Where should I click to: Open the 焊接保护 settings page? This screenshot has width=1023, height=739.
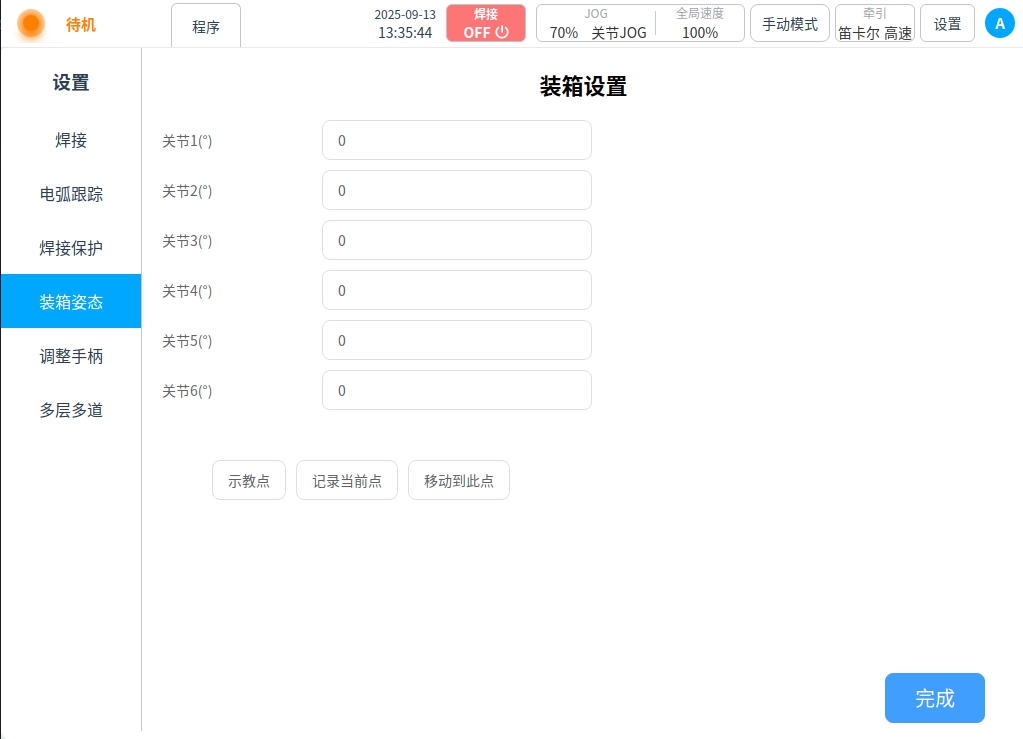pos(71,248)
